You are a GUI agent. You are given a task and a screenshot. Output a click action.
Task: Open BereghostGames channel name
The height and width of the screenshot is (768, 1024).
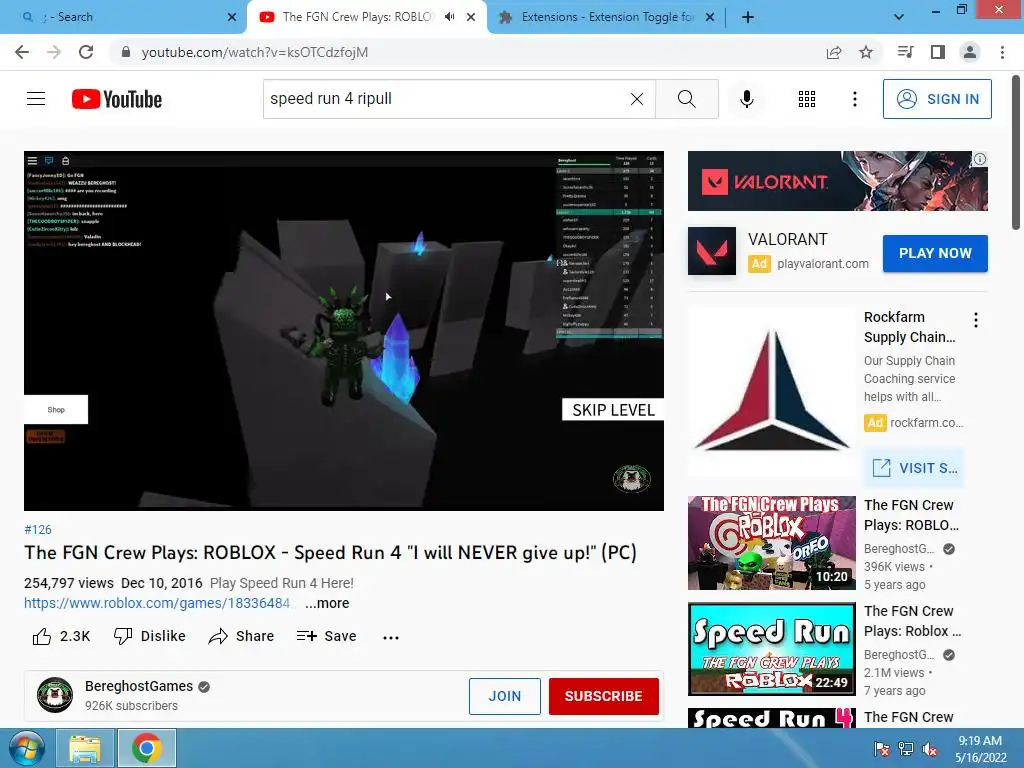click(138, 686)
